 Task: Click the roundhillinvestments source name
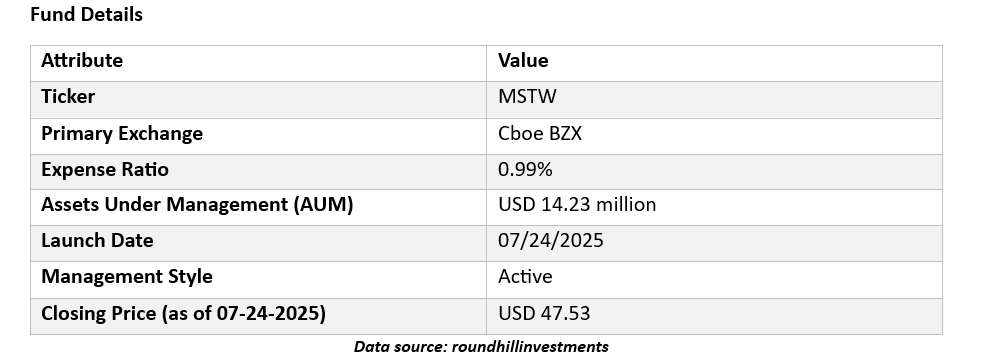(530, 346)
